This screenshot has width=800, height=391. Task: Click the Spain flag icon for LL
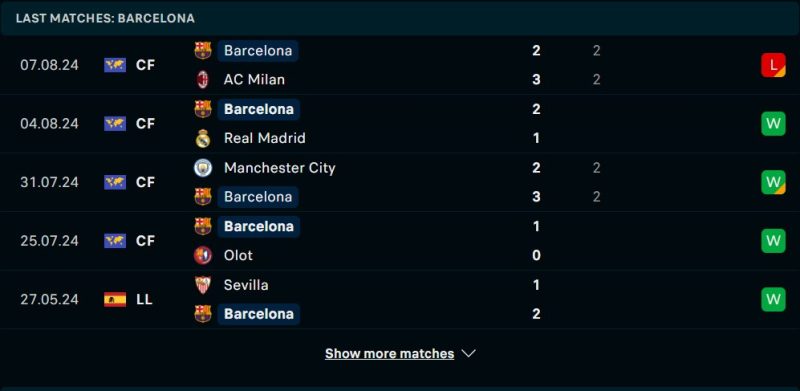pos(115,300)
